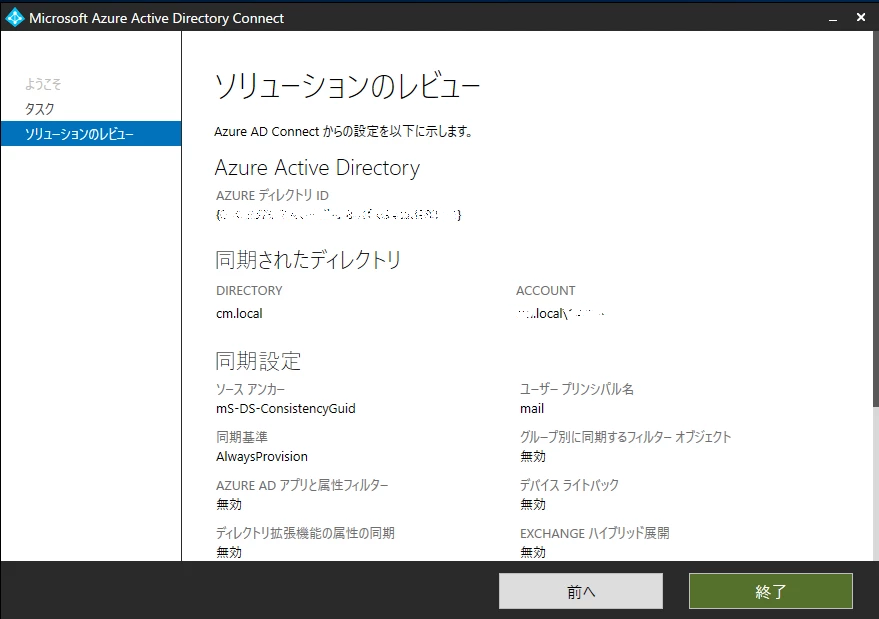The height and width of the screenshot is (619, 879).
Task: Click the AlwaysProvision value
Action: (262, 456)
